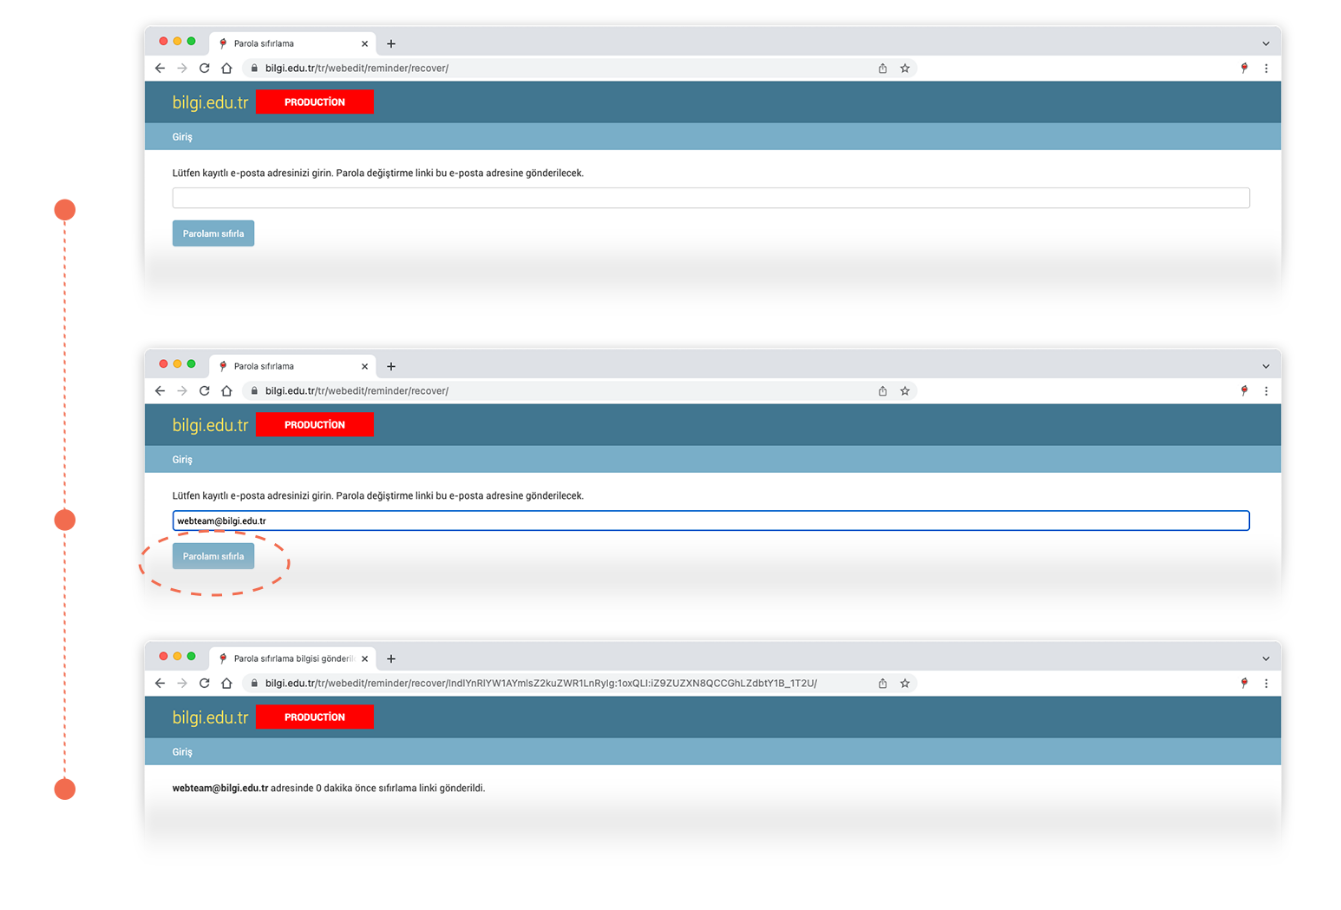Expand tab search chevron in middle window
Screen dimensions: 1341x910
(x=1266, y=366)
